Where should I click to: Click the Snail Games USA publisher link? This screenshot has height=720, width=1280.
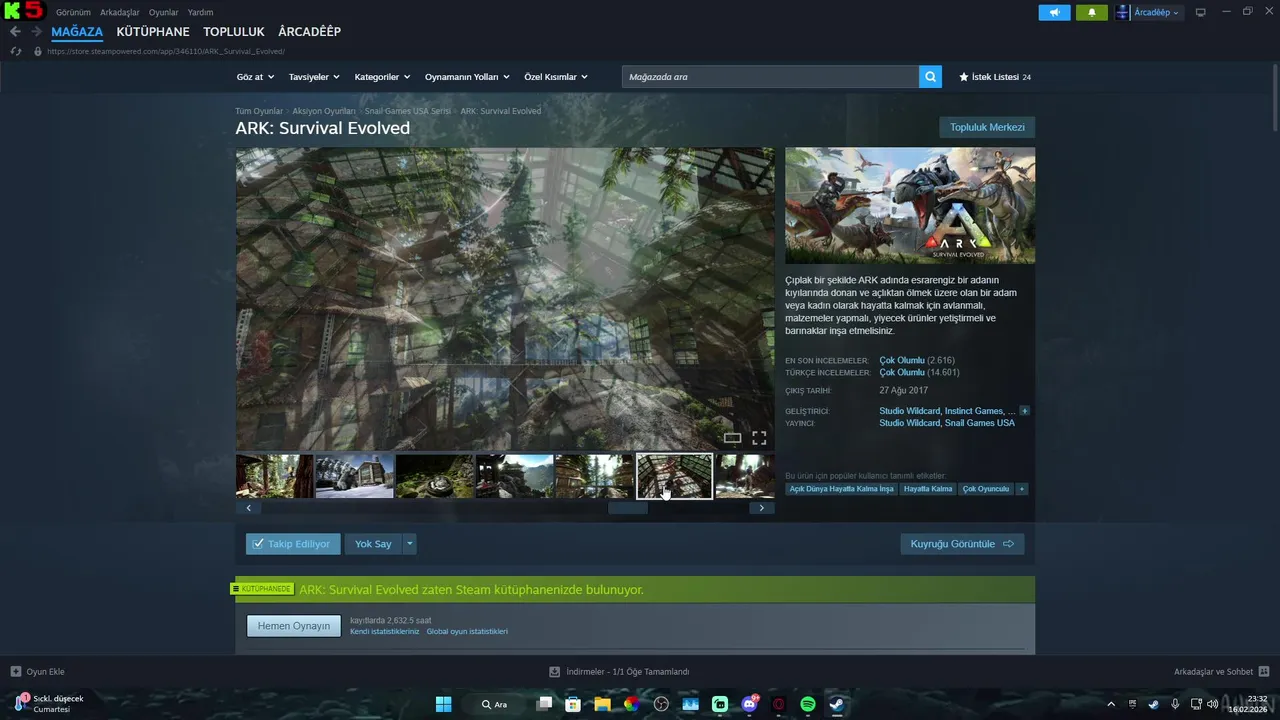979,423
